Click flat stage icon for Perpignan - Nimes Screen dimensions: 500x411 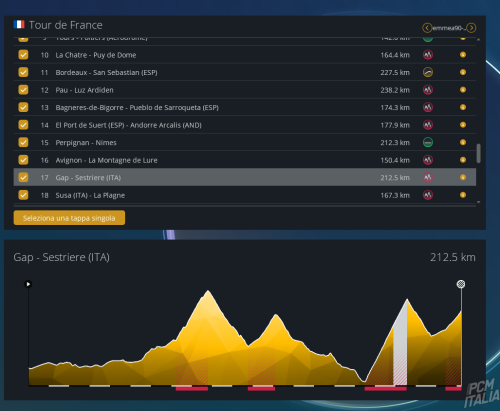coord(428,142)
